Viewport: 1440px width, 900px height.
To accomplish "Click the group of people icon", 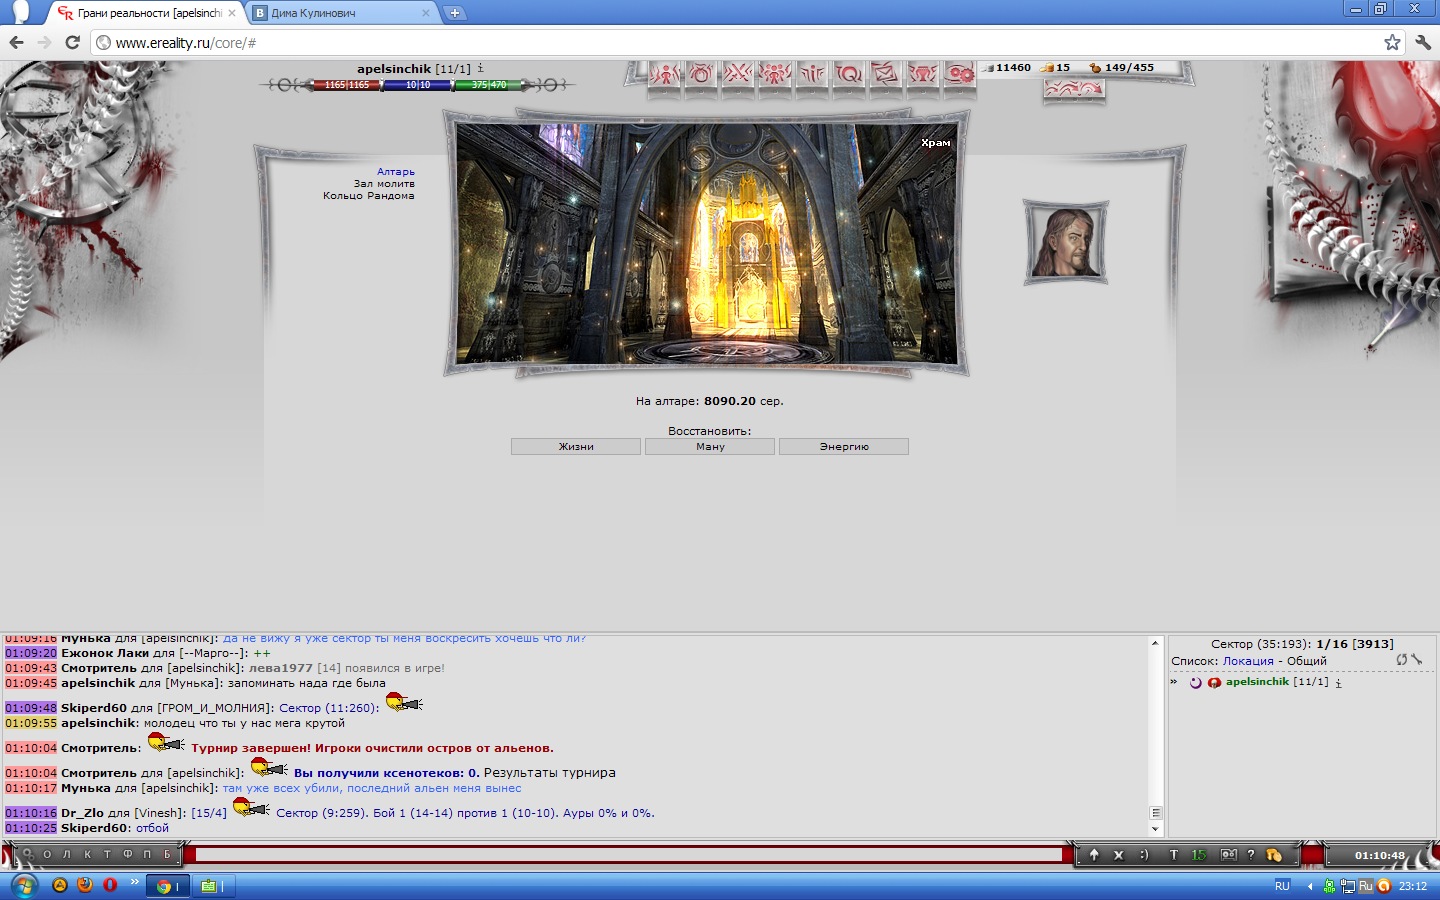I will pyautogui.click(x=775, y=74).
